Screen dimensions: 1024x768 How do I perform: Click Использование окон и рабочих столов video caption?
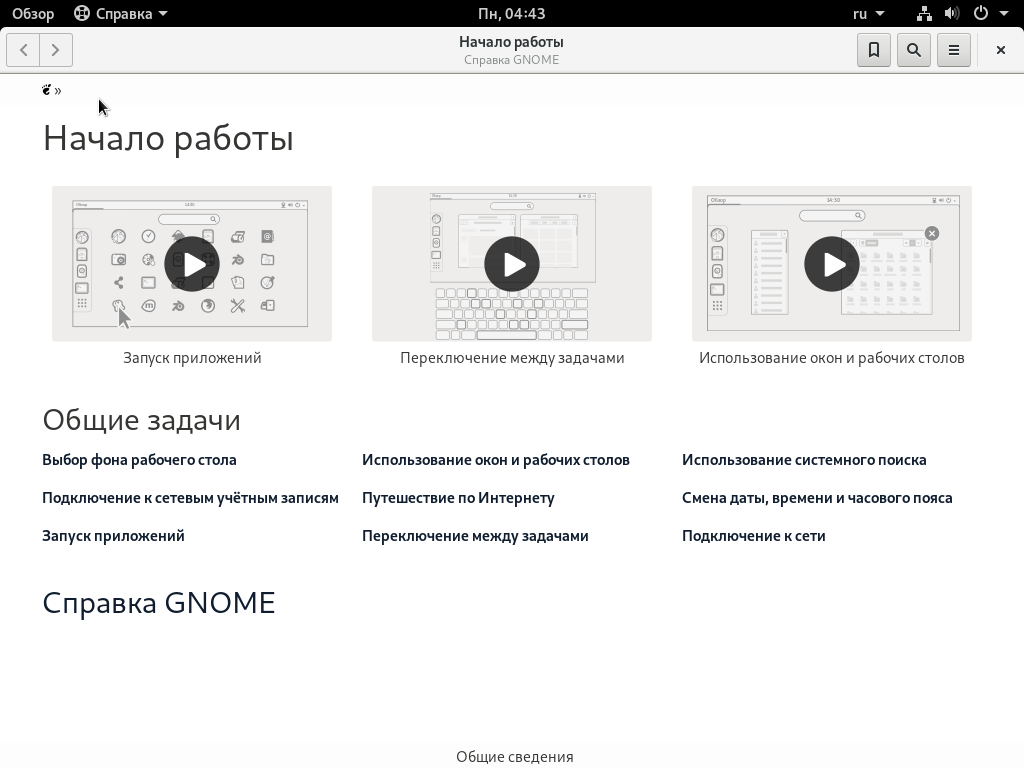tap(832, 358)
